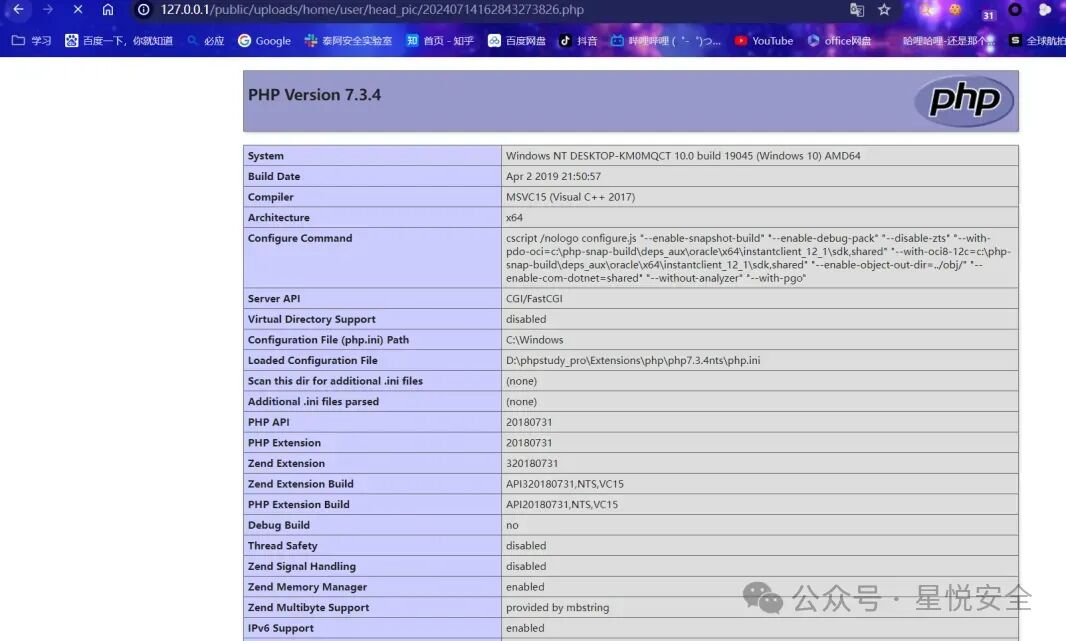This screenshot has height=641, width=1066.
Task: Click the address bar URL
Action: [372, 10]
